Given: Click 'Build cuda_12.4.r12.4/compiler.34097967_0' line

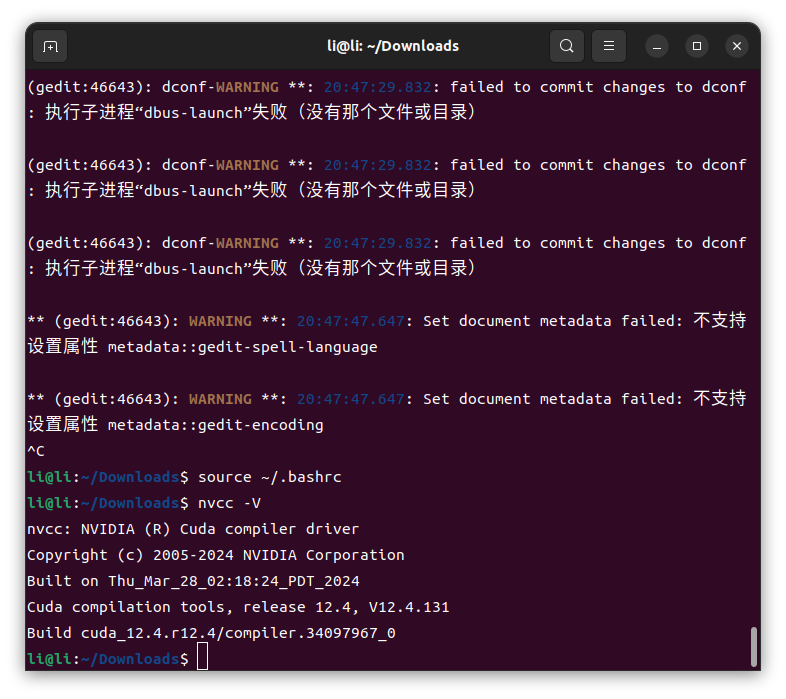Looking at the screenshot, I should (211, 633).
